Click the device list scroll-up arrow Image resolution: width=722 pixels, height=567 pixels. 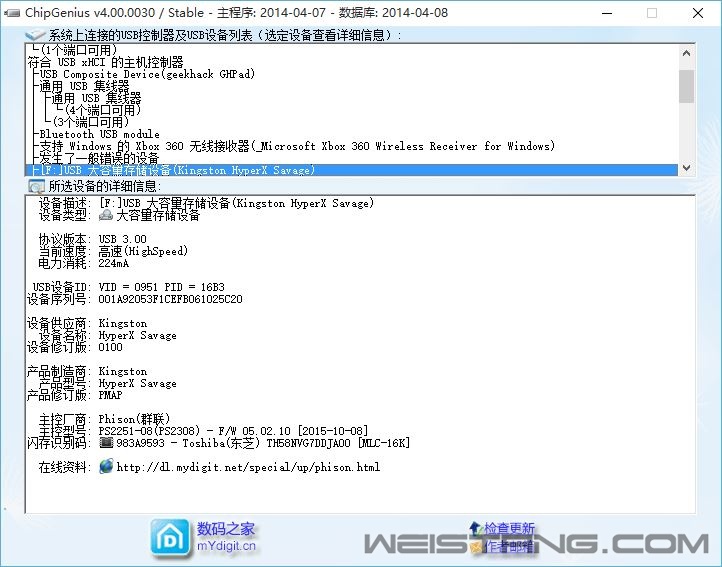(x=686, y=53)
